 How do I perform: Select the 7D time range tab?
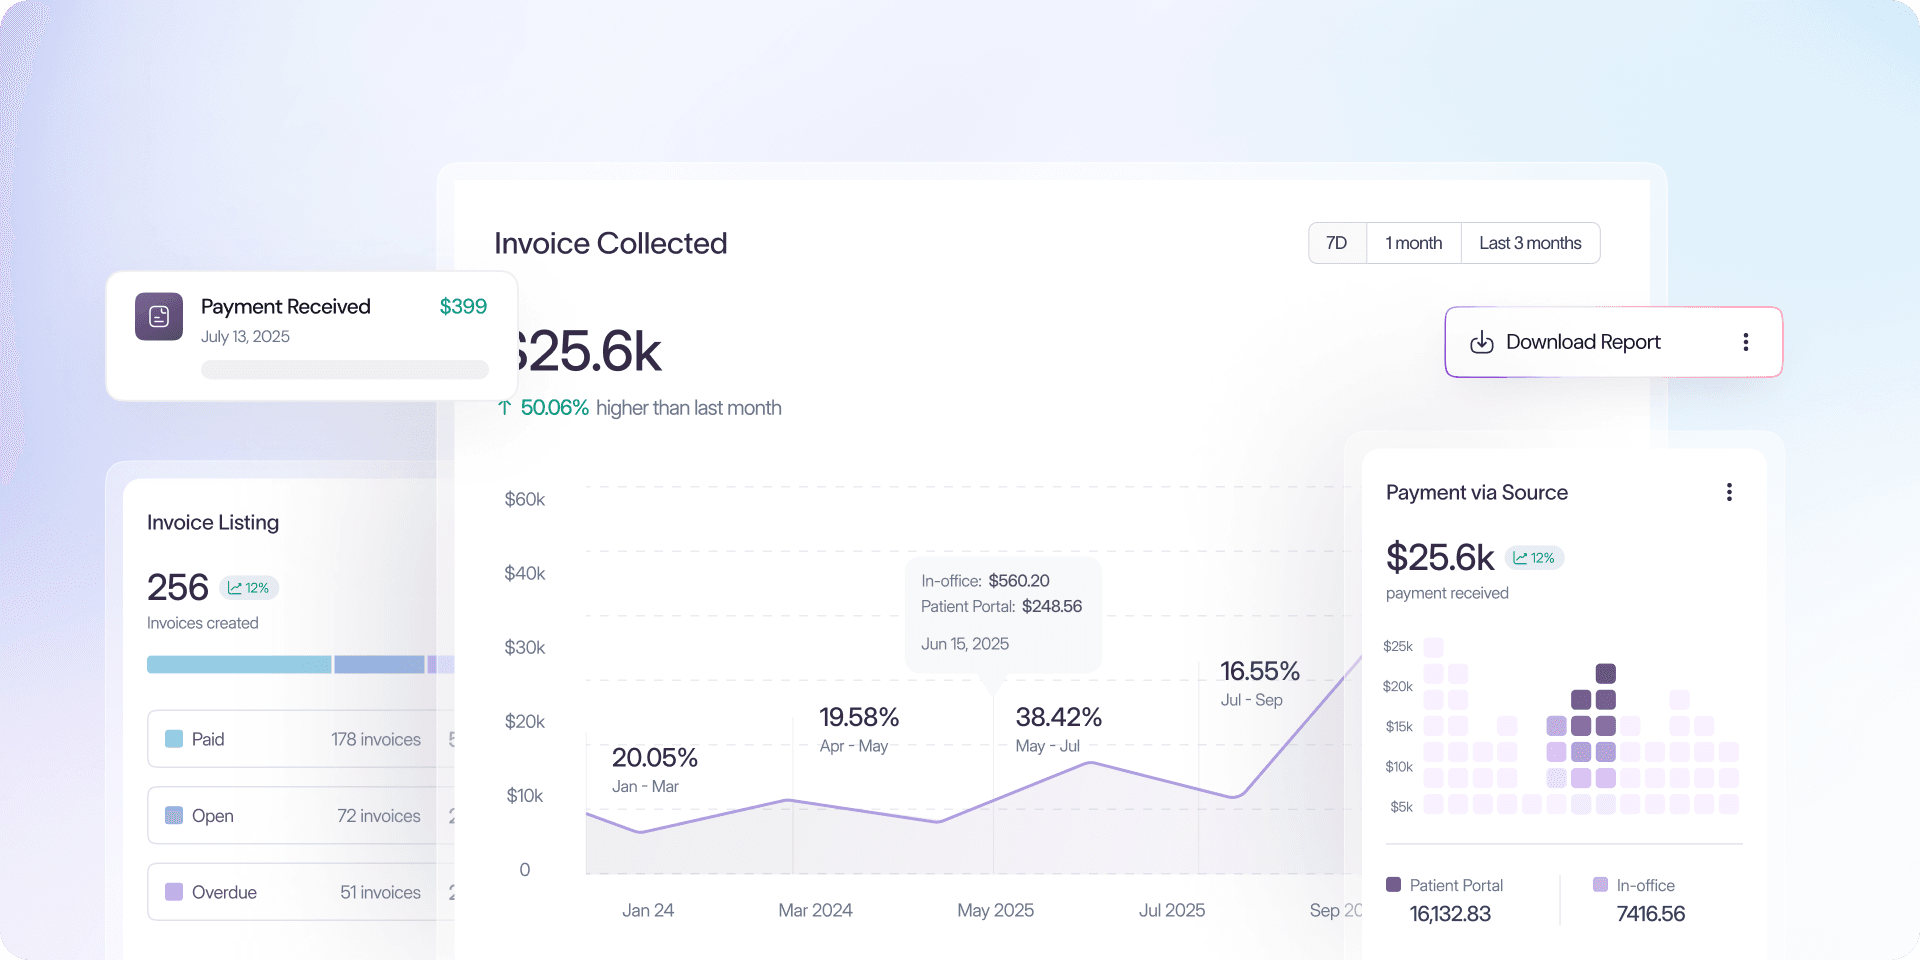(x=1336, y=243)
